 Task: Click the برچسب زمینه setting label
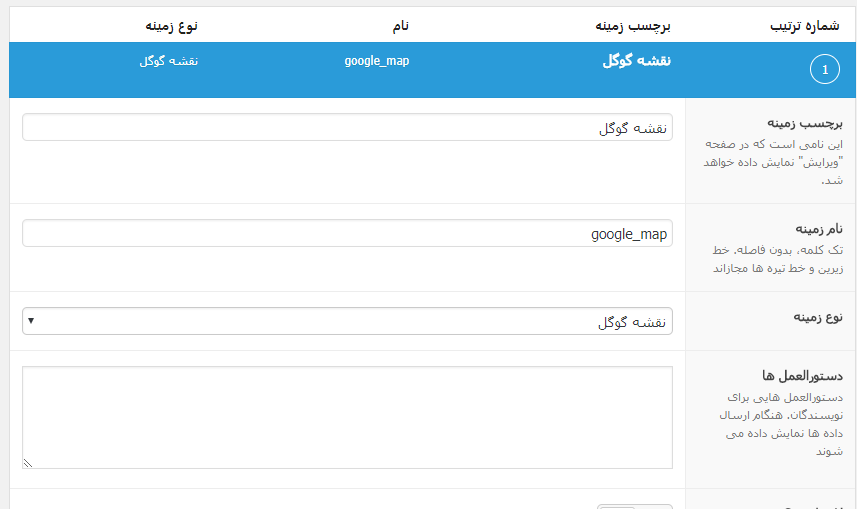pos(805,124)
